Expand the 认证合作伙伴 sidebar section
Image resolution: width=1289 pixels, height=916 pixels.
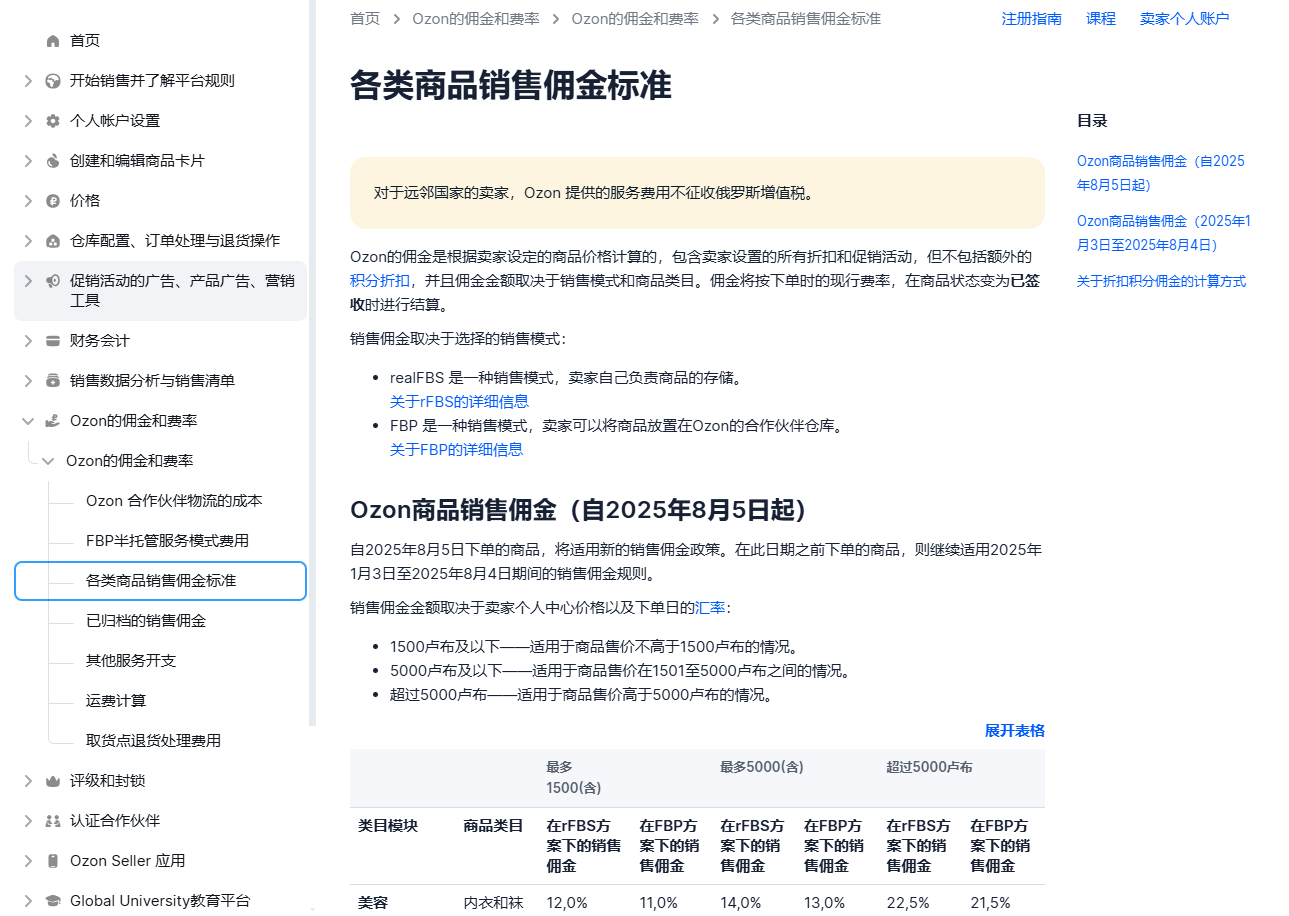click(x=28, y=821)
